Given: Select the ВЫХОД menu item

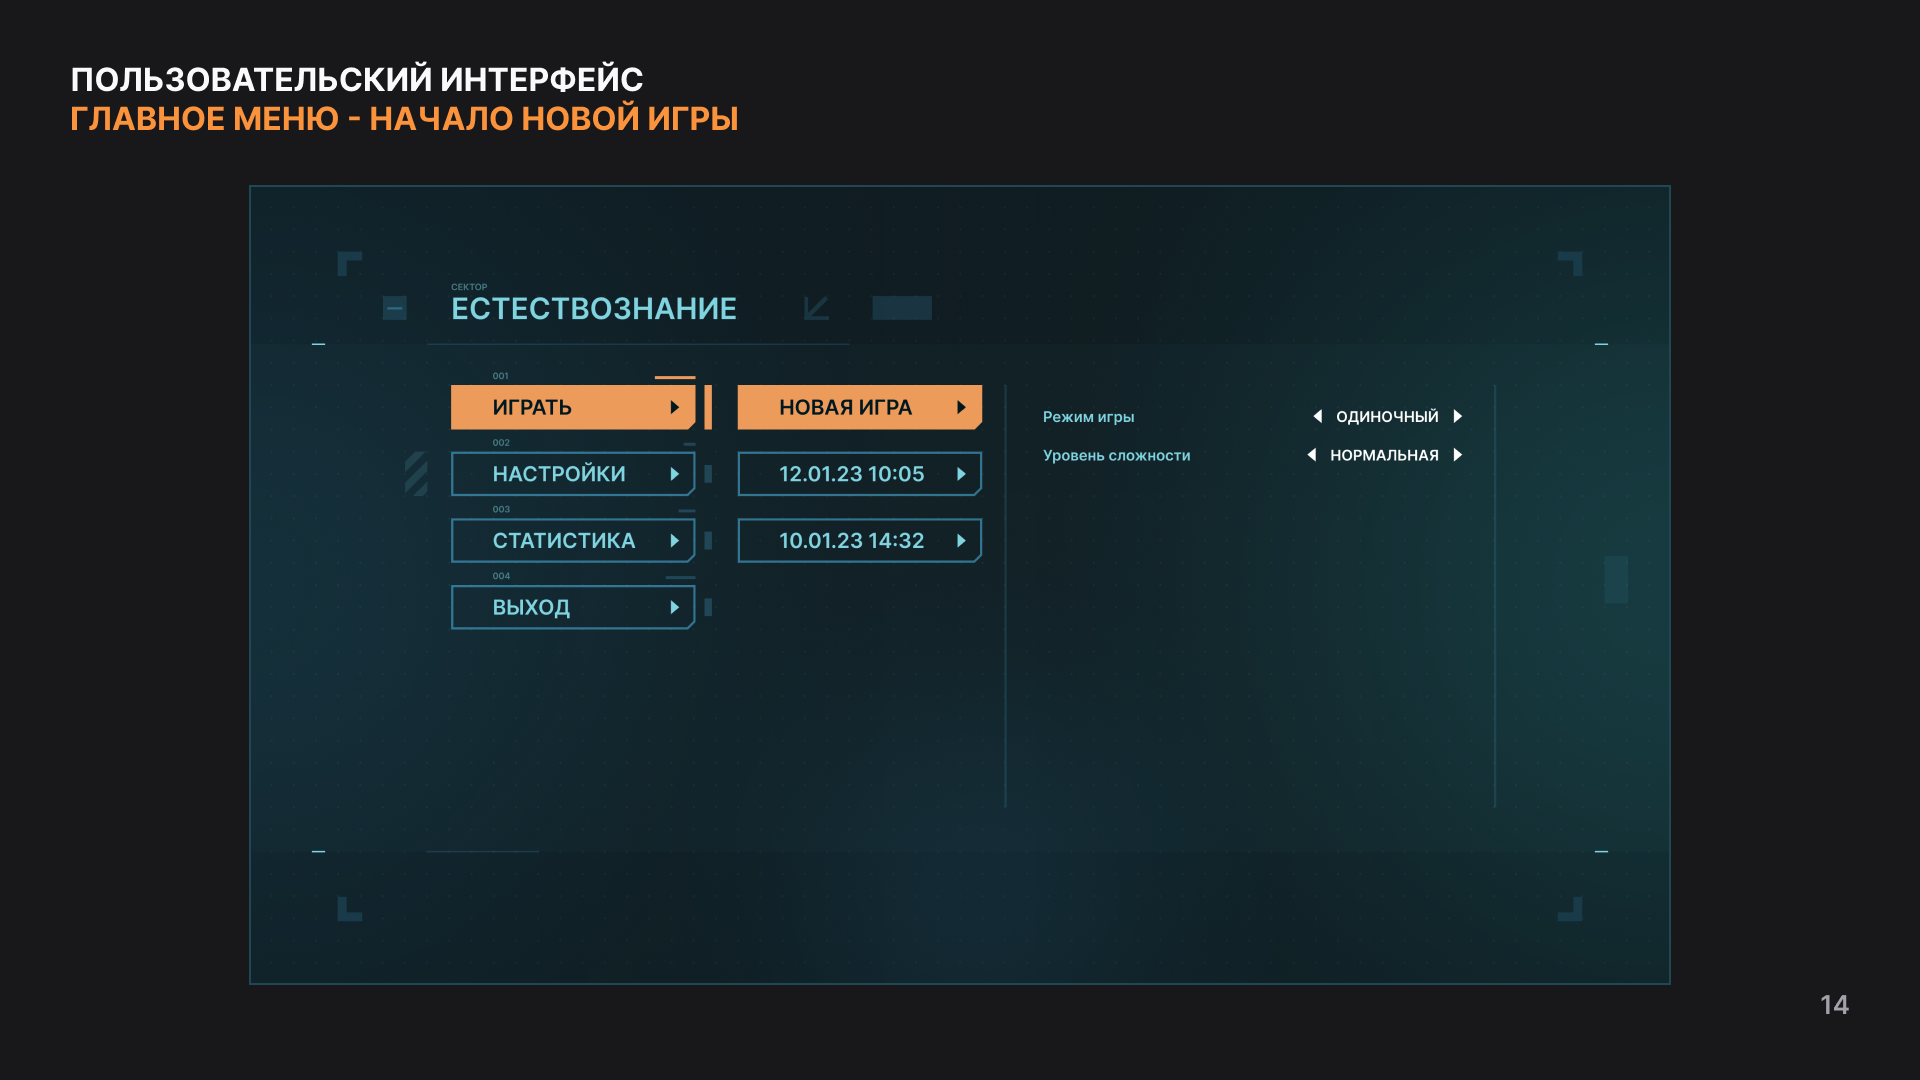Looking at the screenshot, I should [x=532, y=608].
